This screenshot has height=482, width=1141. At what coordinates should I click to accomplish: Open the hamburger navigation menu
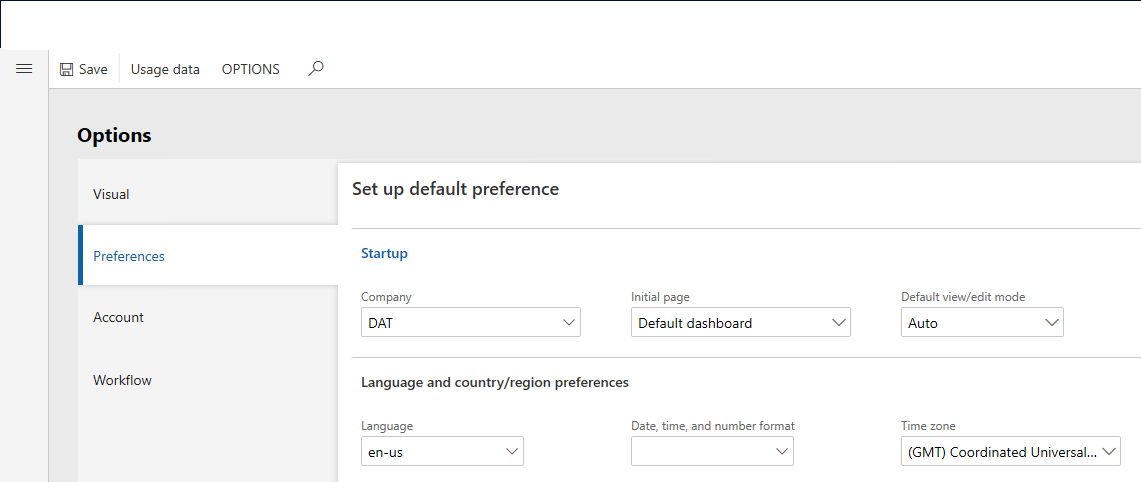click(24, 68)
